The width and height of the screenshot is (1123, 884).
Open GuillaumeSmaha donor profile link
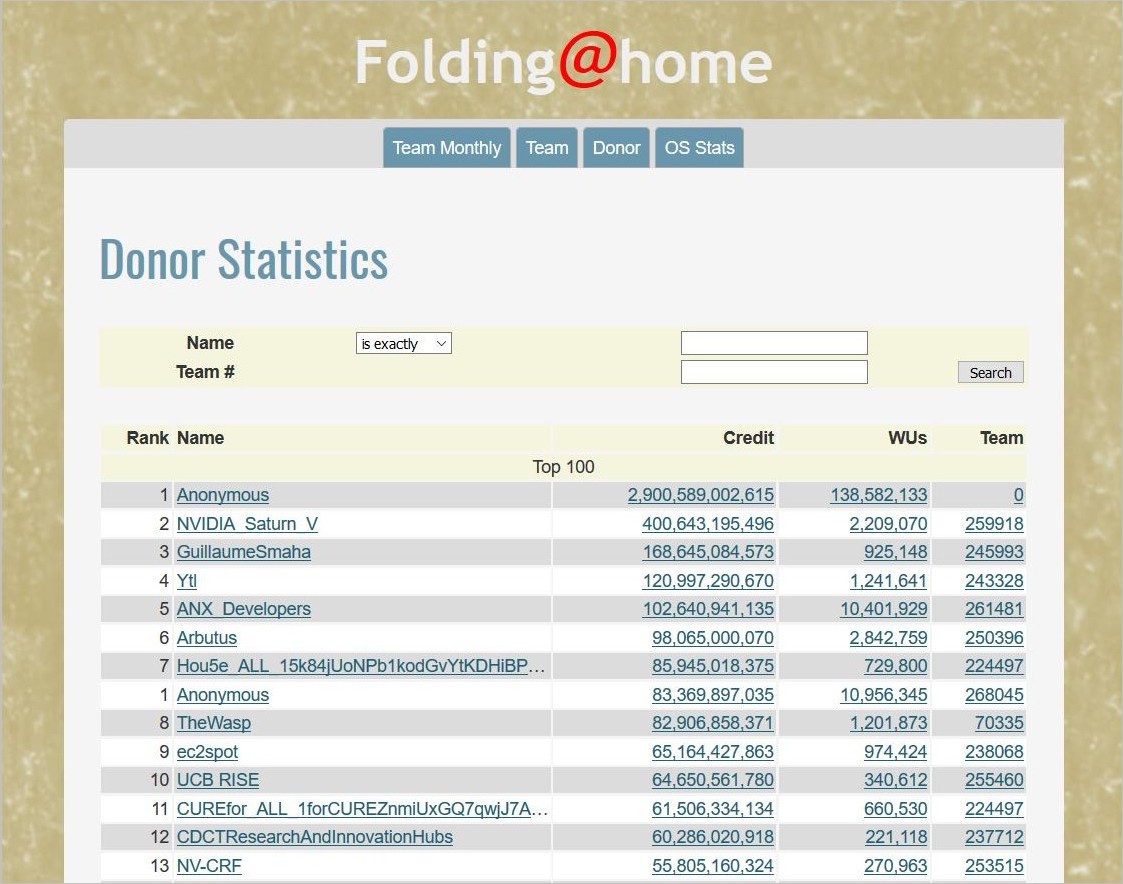243,552
